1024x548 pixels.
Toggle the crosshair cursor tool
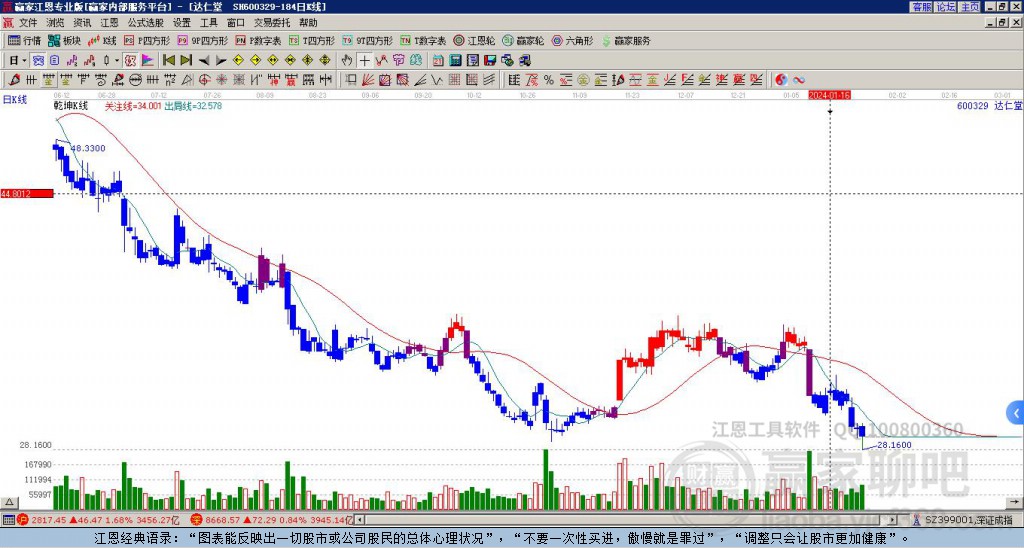tap(364, 61)
